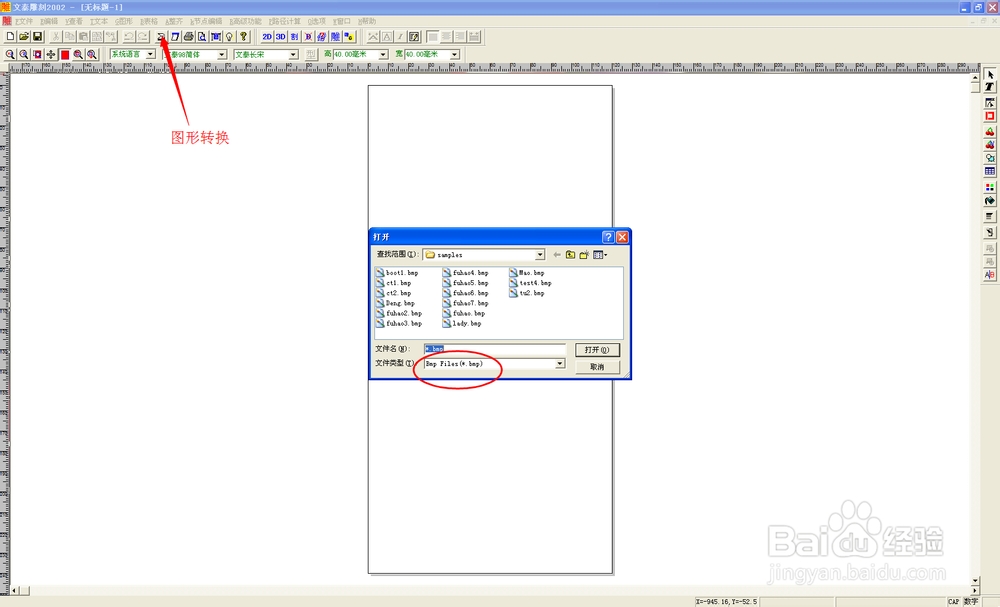Click the 文件名 filename input field
1000x607 pixels.
pyautogui.click(x=494, y=349)
